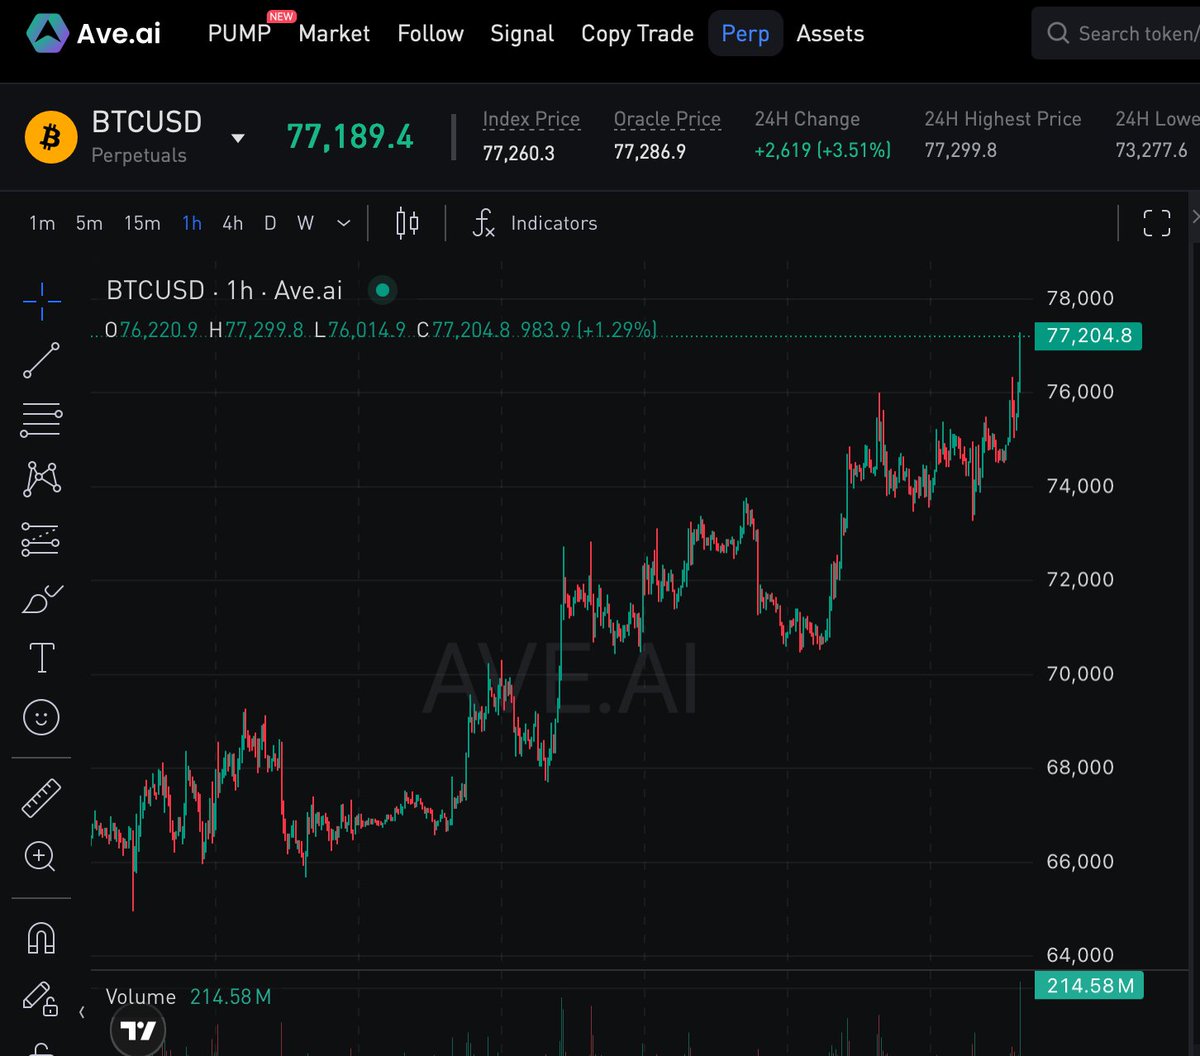Image resolution: width=1200 pixels, height=1056 pixels.
Task: Select the measure ruler tool
Action: (x=40, y=796)
